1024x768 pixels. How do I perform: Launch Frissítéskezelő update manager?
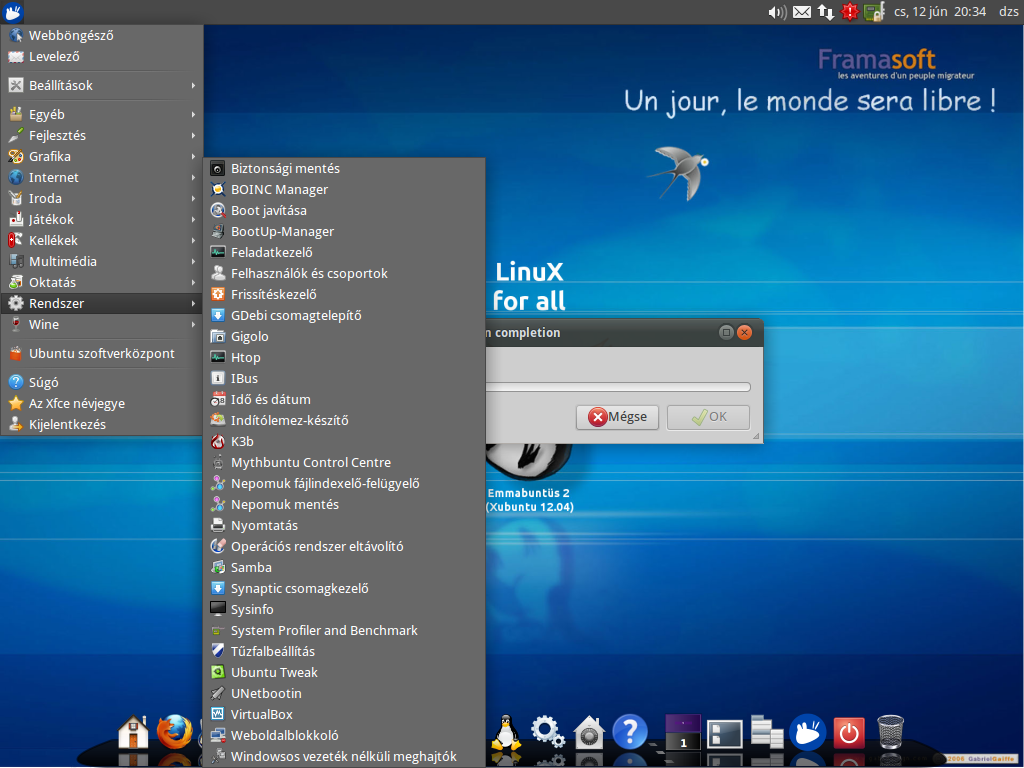coord(344,294)
